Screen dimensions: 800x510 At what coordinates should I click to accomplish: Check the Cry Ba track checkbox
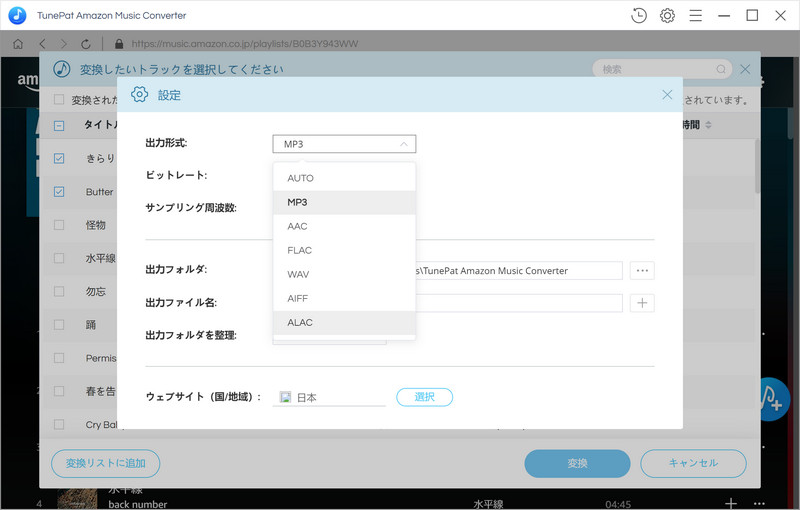[x=59, y=424]
